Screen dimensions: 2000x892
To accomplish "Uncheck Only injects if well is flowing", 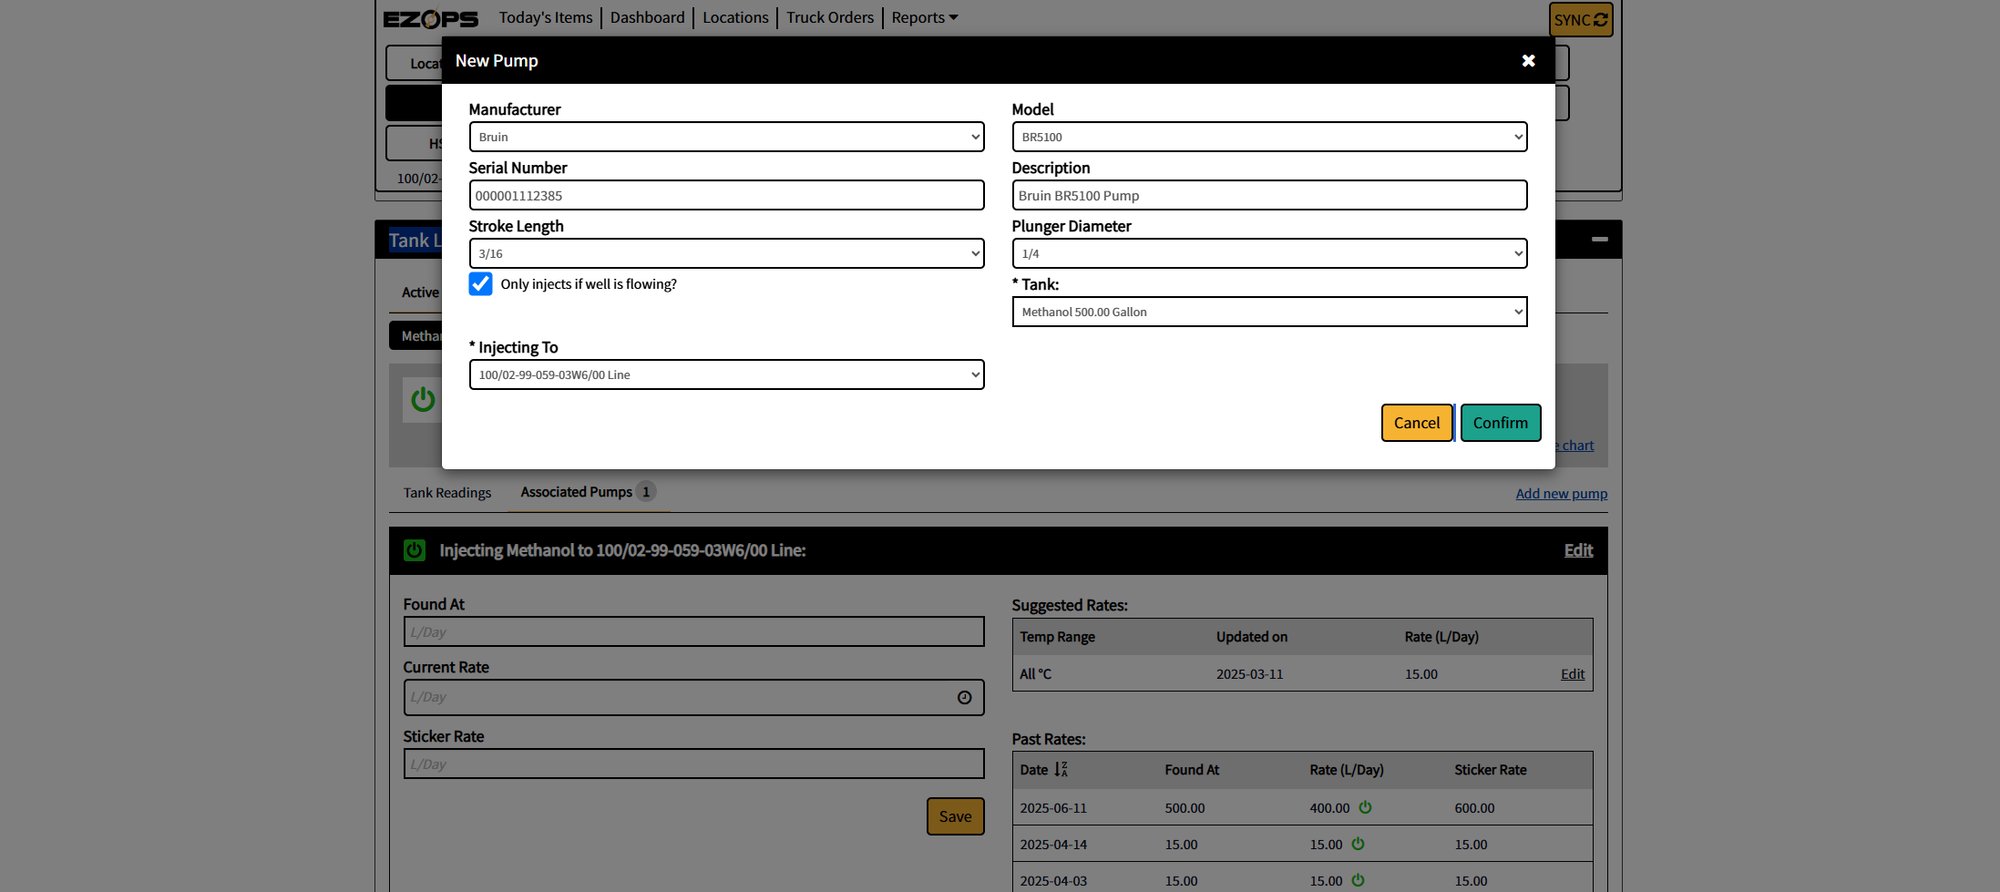I will pos(481,284).
